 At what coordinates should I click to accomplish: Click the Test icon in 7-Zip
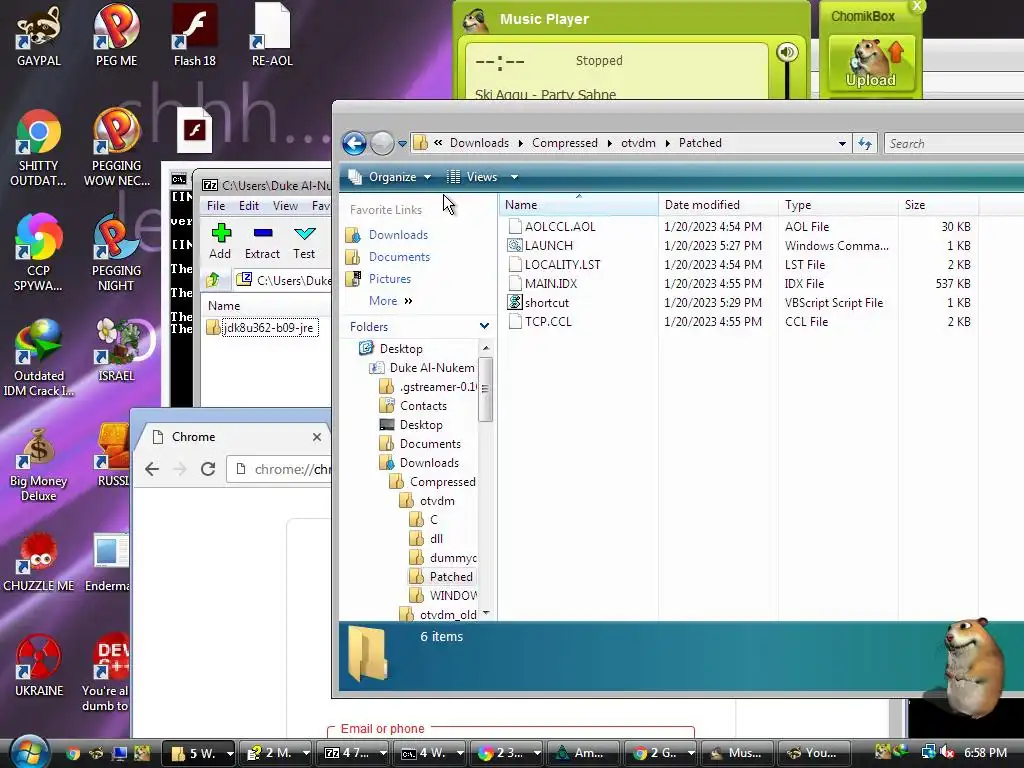tap(304, 242)
